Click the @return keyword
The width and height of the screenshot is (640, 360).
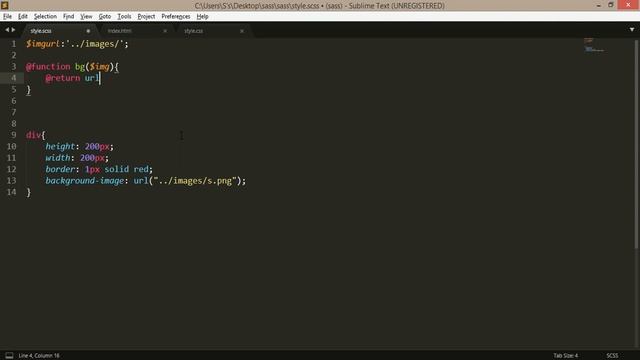click(x=63, y=78)
